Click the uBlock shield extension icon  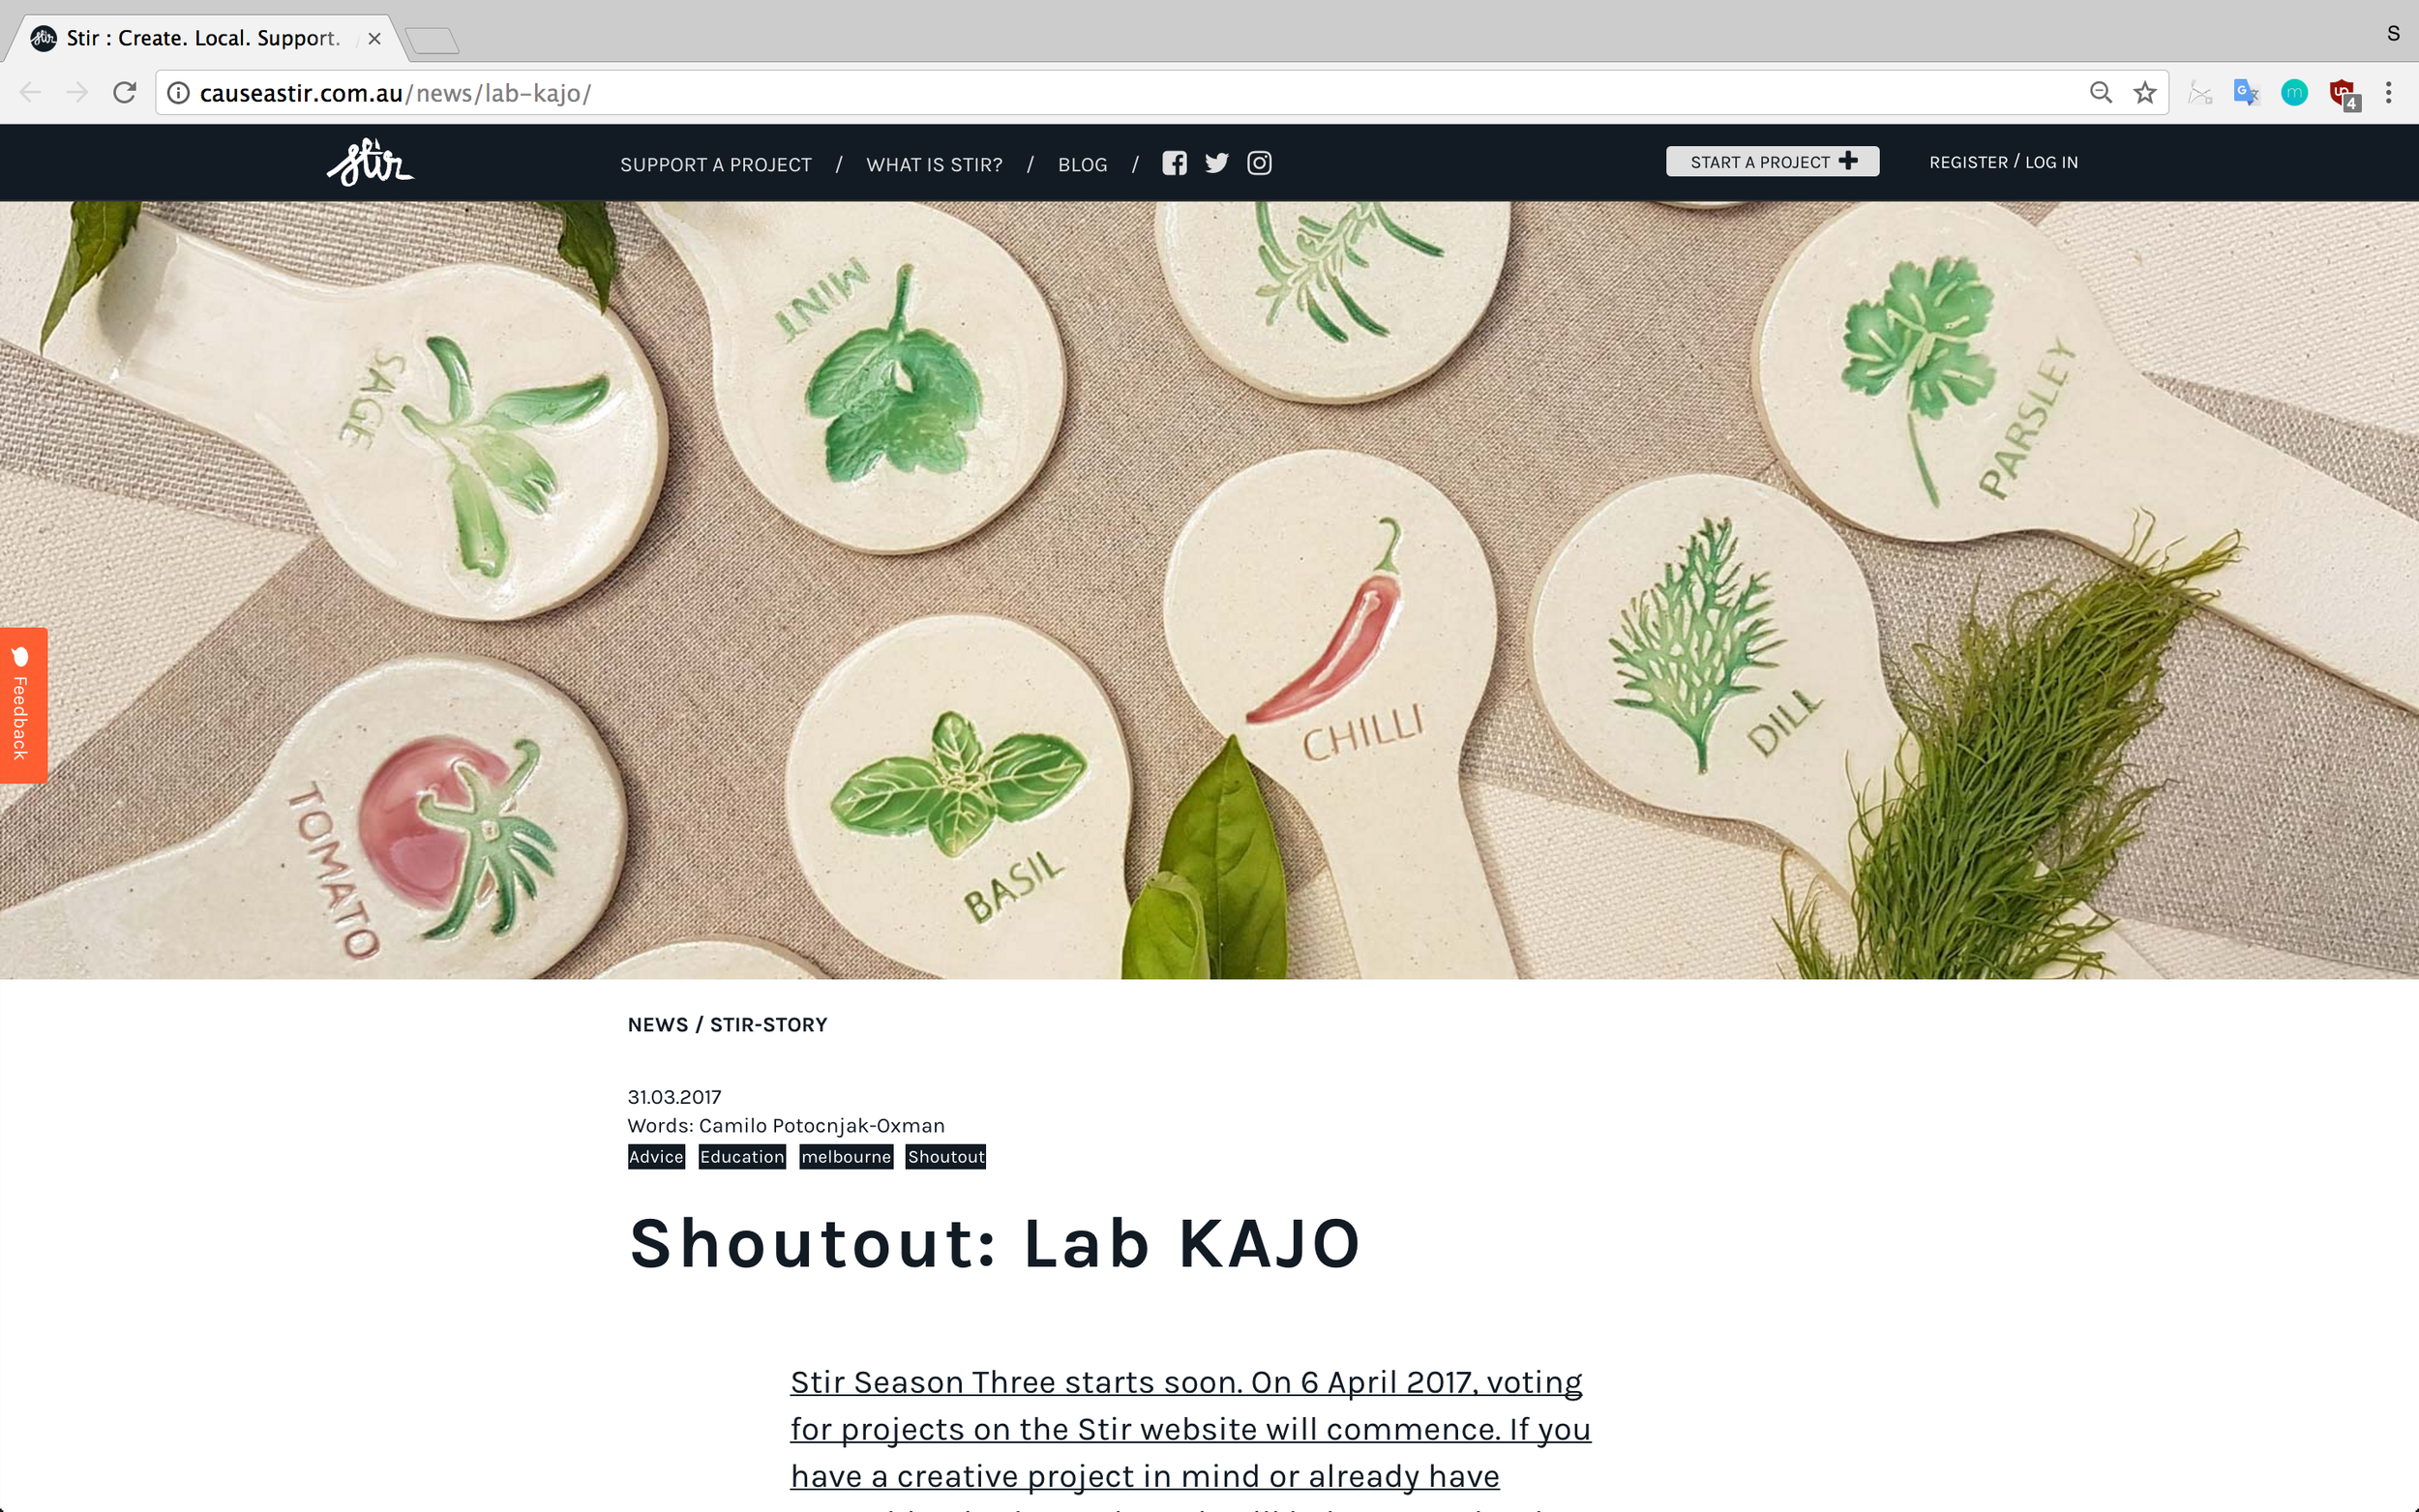tap(2342, 94)
